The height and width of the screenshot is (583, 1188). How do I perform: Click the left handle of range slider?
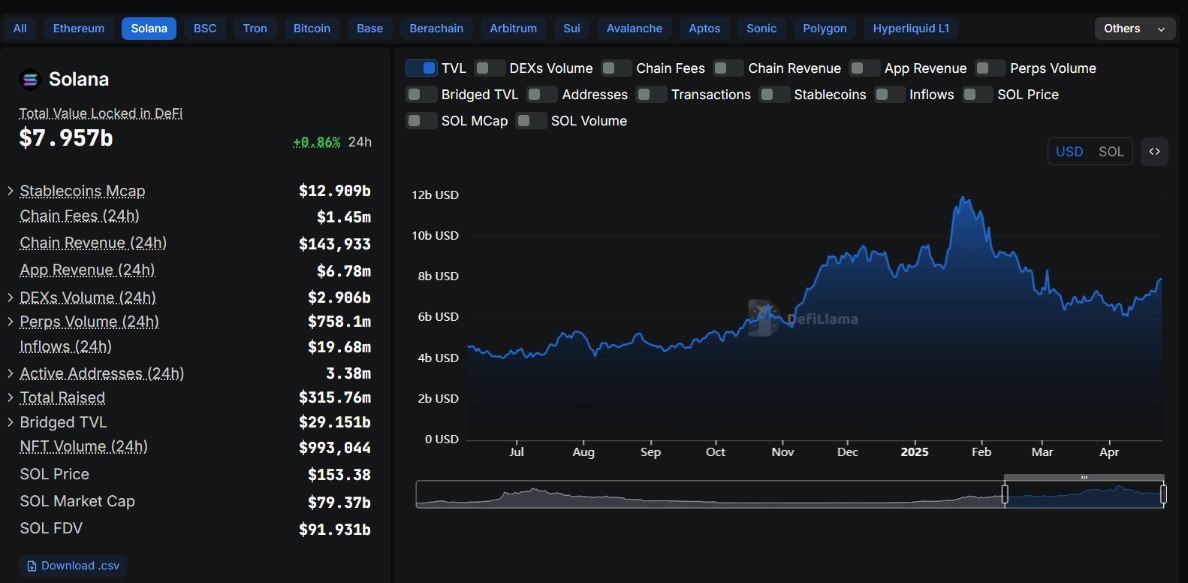click(1005, 494)
